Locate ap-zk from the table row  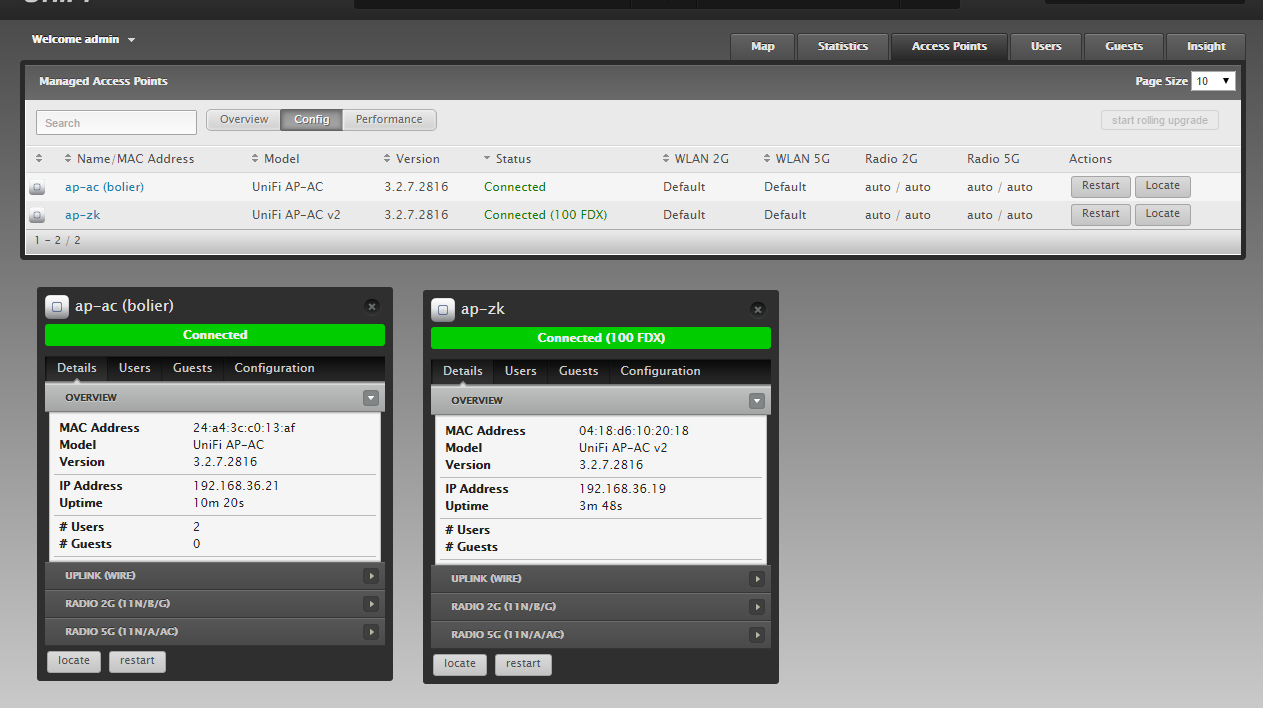tap(1162, 214)
